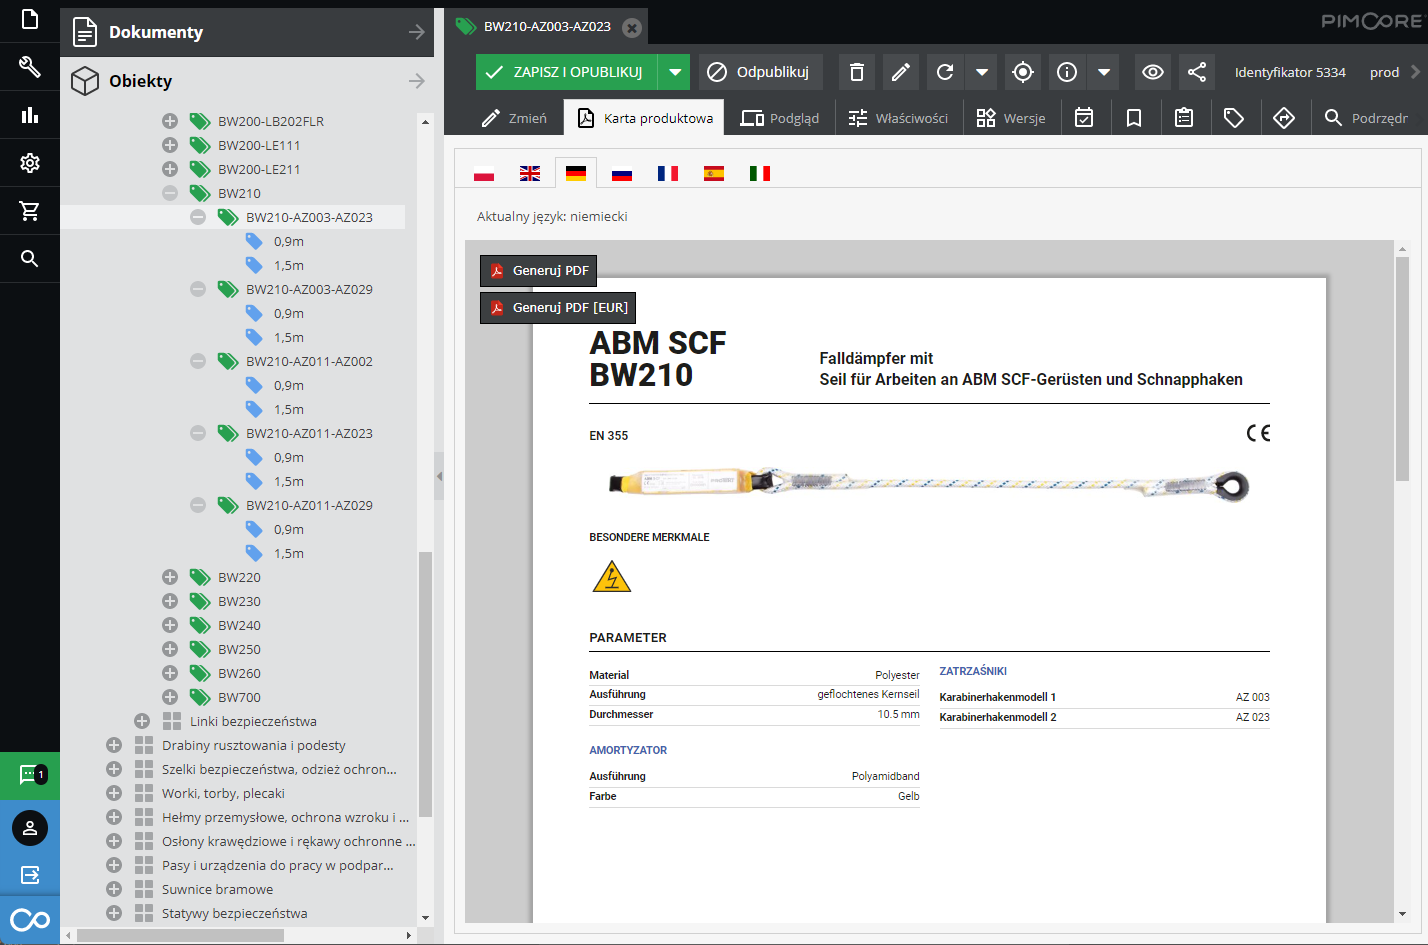Click the Odpublikuj button
Viewport: 1428px width, 945px height.
(x=760, y=72)
